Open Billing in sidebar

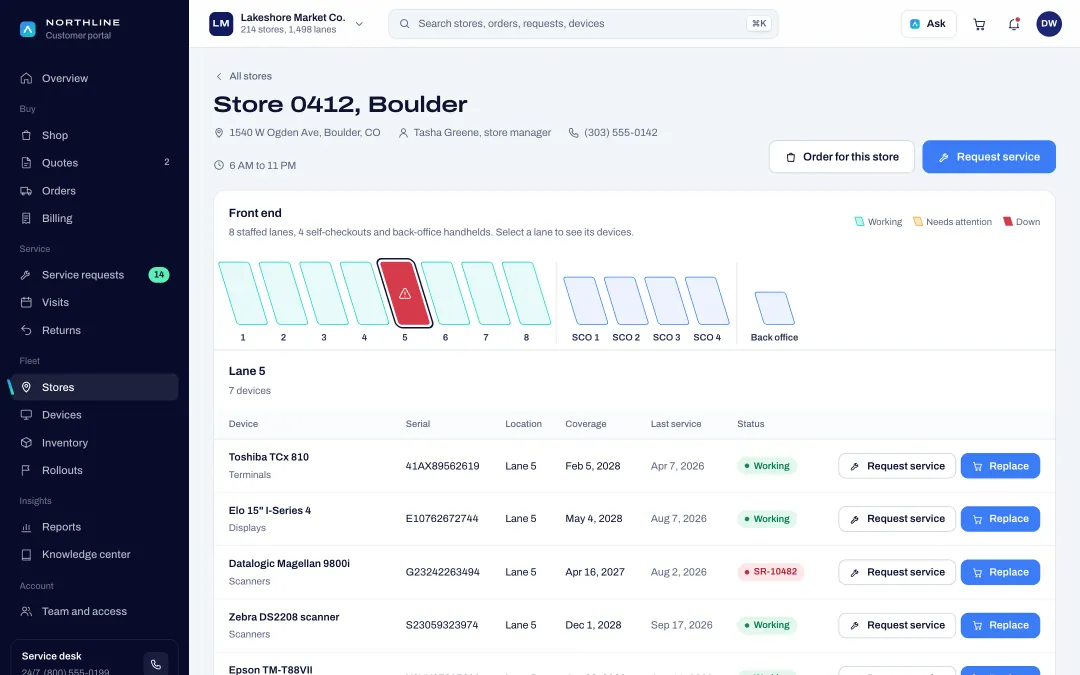[94, 218]
